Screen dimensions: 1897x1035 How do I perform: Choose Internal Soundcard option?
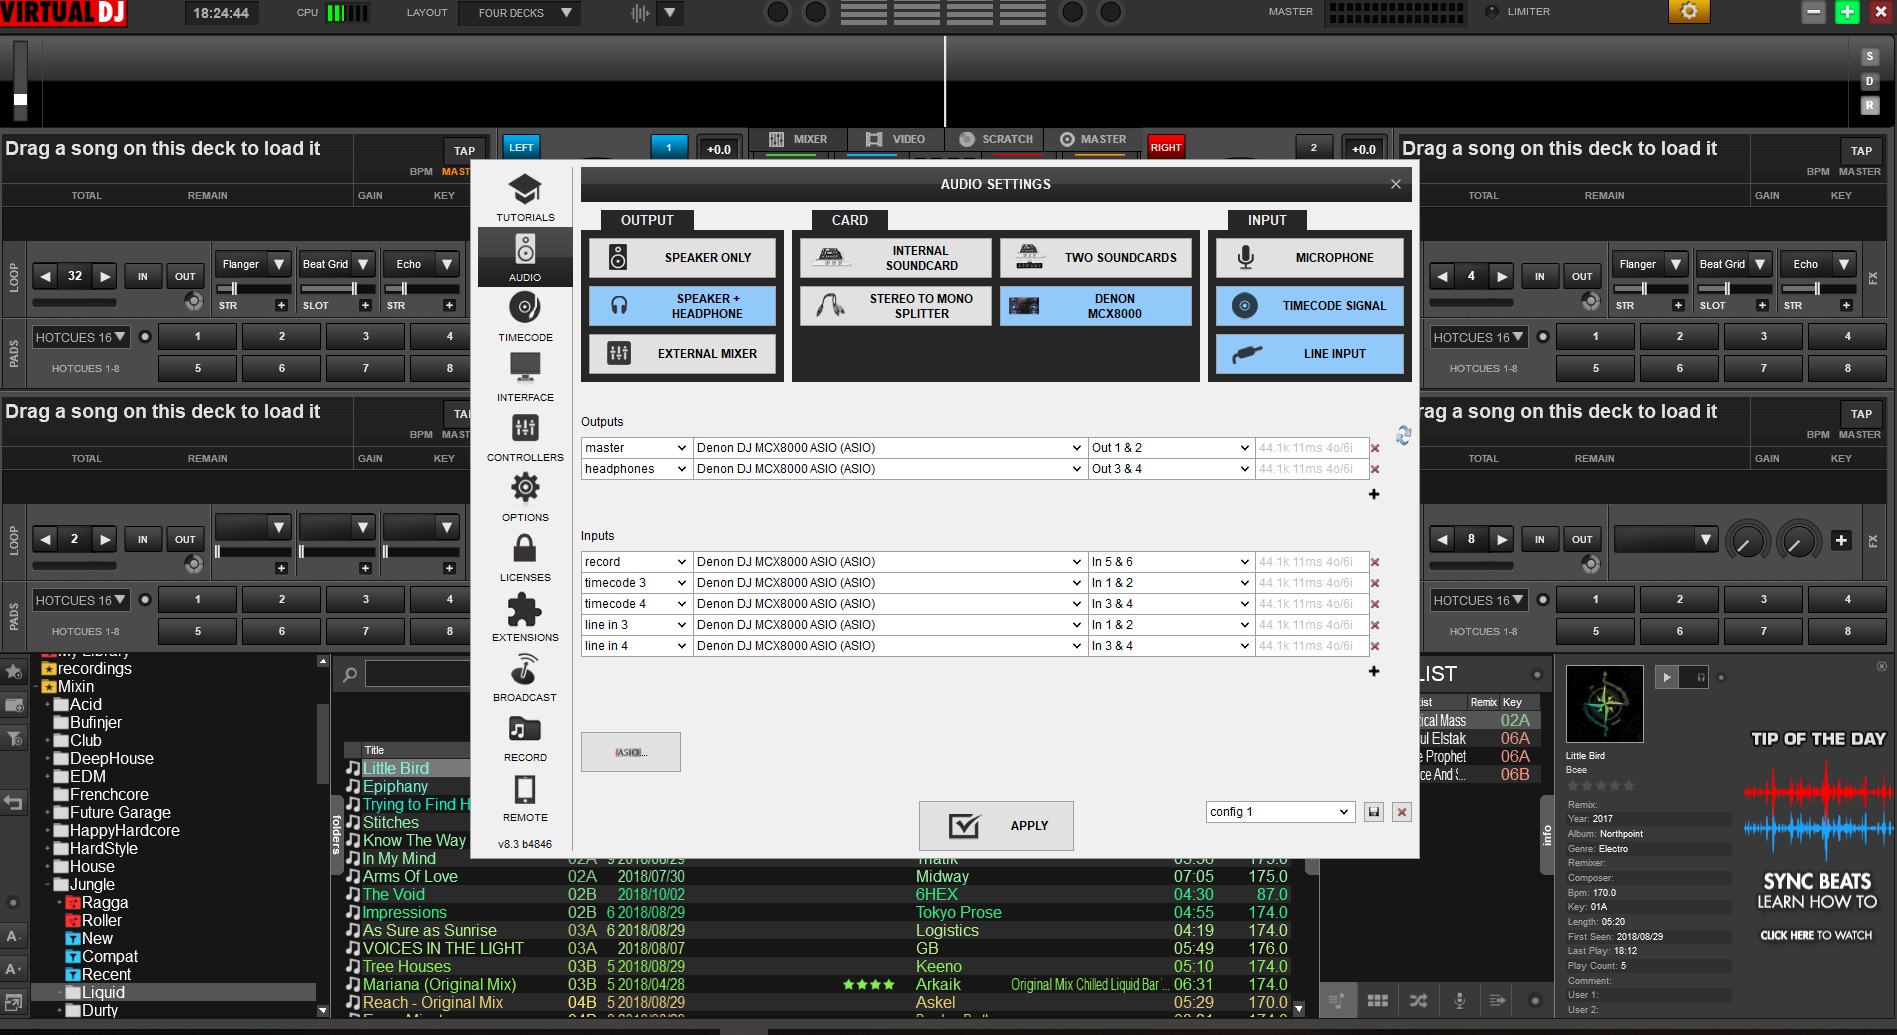(895, 258)
